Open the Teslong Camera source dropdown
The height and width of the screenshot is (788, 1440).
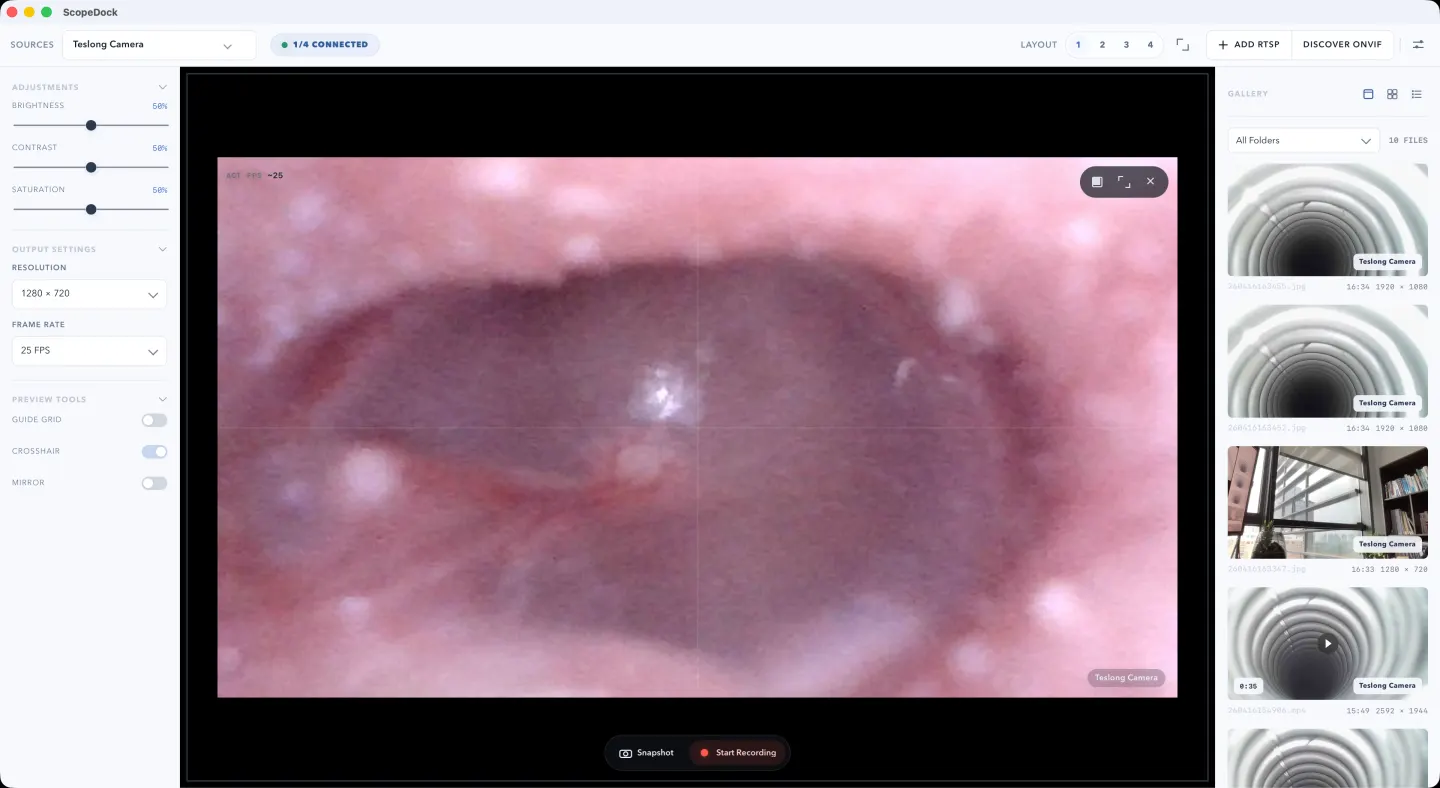point(159,45)
